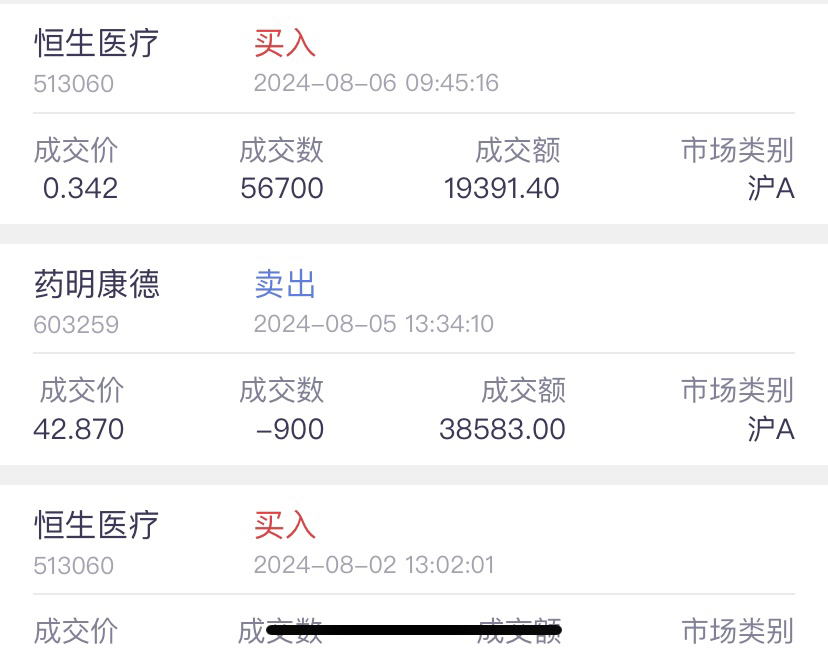Tap 沪A market type in first card
The image size is (828, 651).
(x=771, y=188)
